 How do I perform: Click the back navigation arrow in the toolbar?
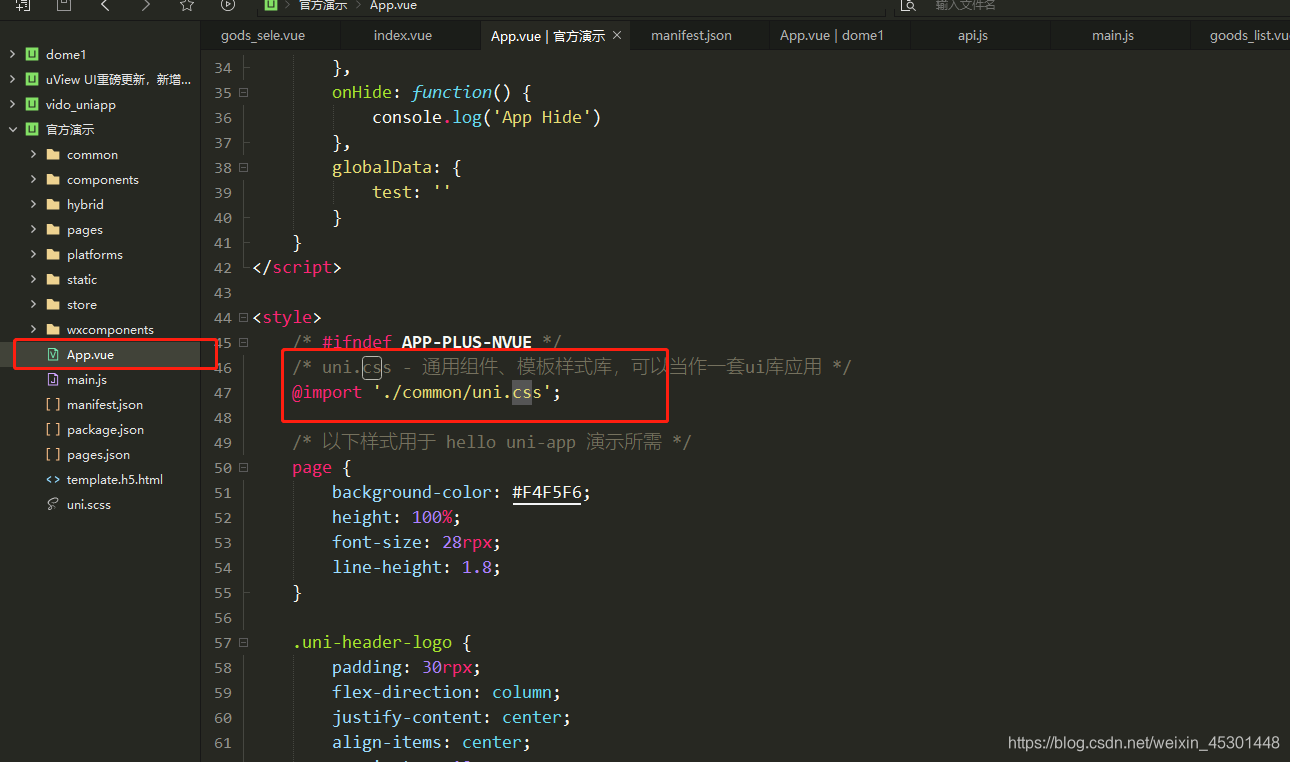click(106, 5)
